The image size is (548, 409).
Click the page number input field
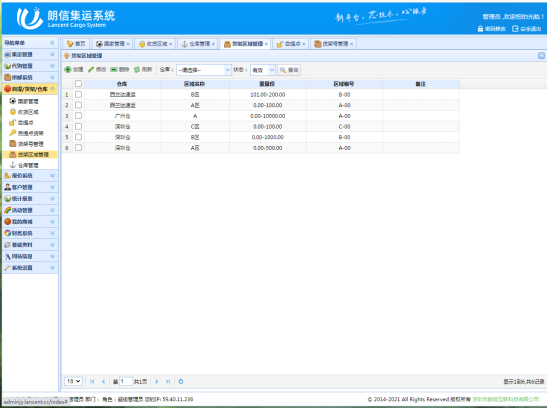pos(126,381)
